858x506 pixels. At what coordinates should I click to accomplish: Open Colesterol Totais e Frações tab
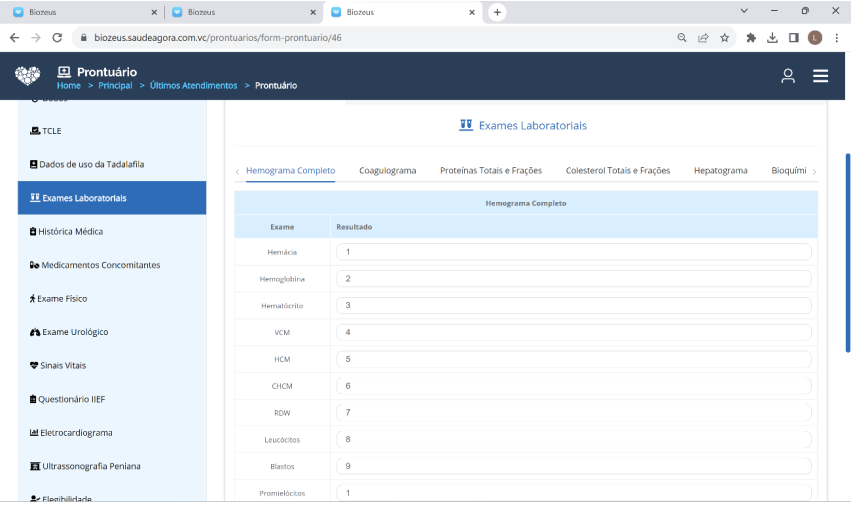coord(617,171)
